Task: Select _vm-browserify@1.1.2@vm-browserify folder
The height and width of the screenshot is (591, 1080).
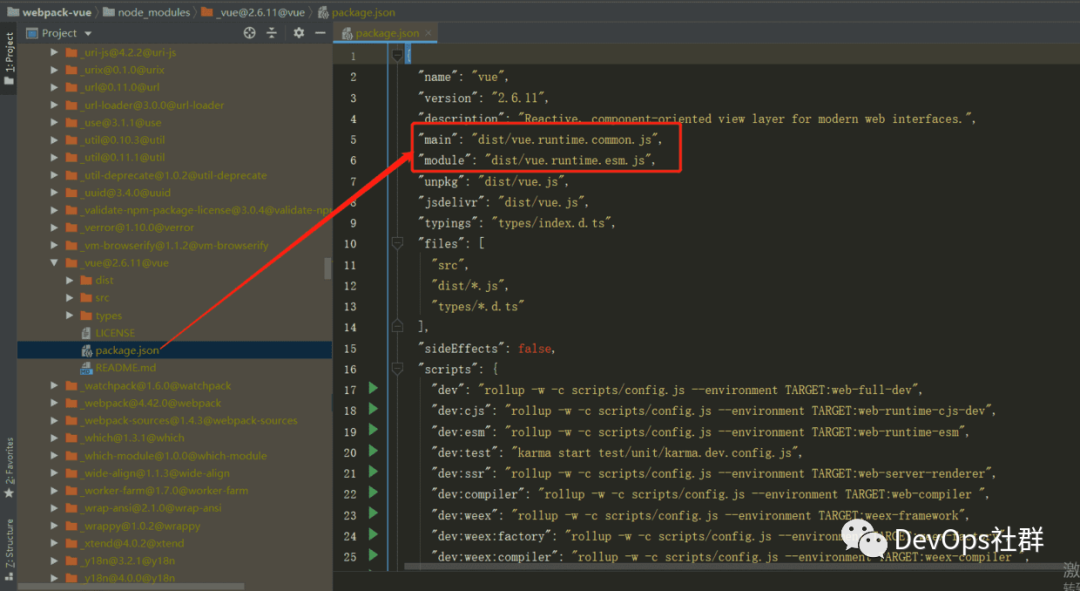Action: tap(176, 245)
